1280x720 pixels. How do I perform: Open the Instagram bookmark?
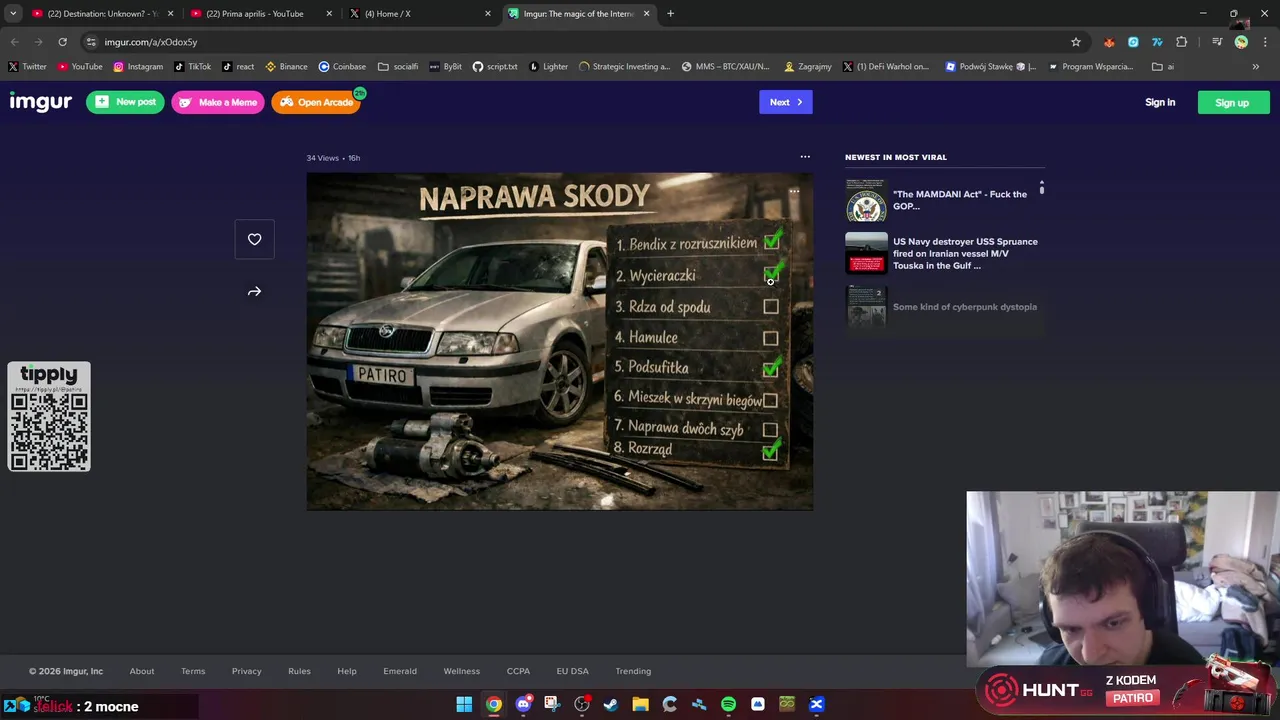138,67
